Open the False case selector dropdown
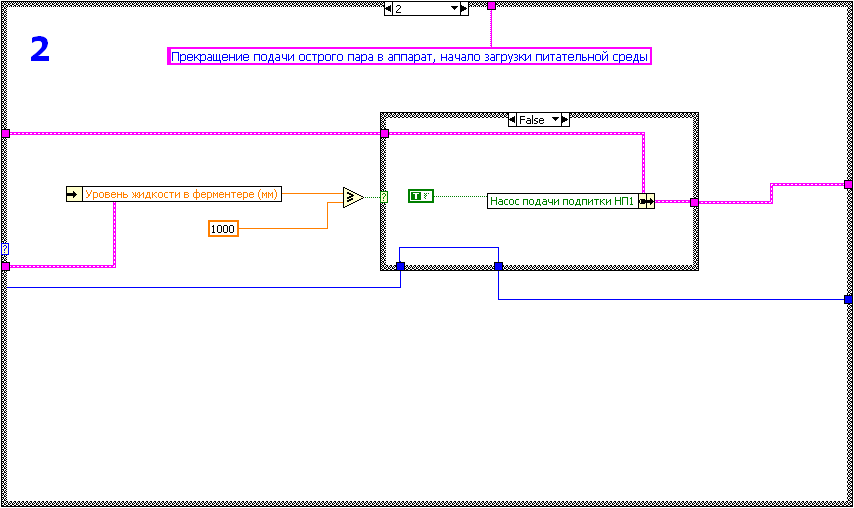The height and width of the screenshot is (508, 854). (x=556, y=120)
